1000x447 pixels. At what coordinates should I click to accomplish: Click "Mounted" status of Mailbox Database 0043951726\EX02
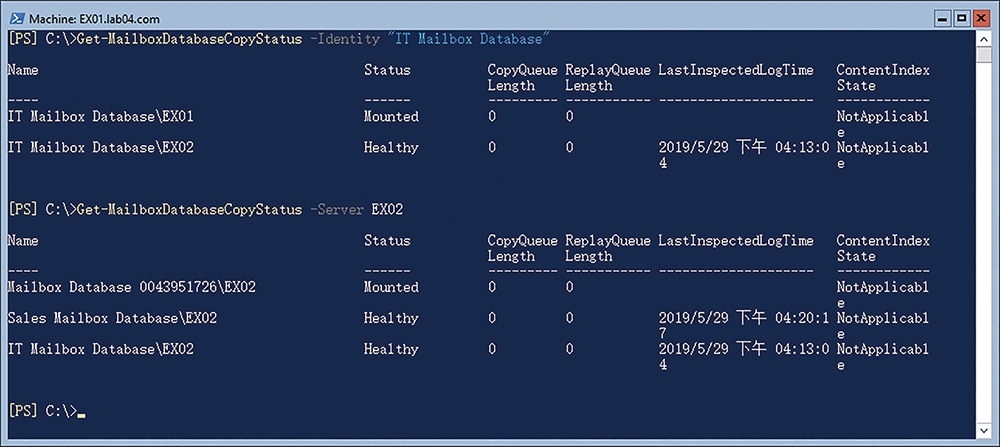[391, 288]
